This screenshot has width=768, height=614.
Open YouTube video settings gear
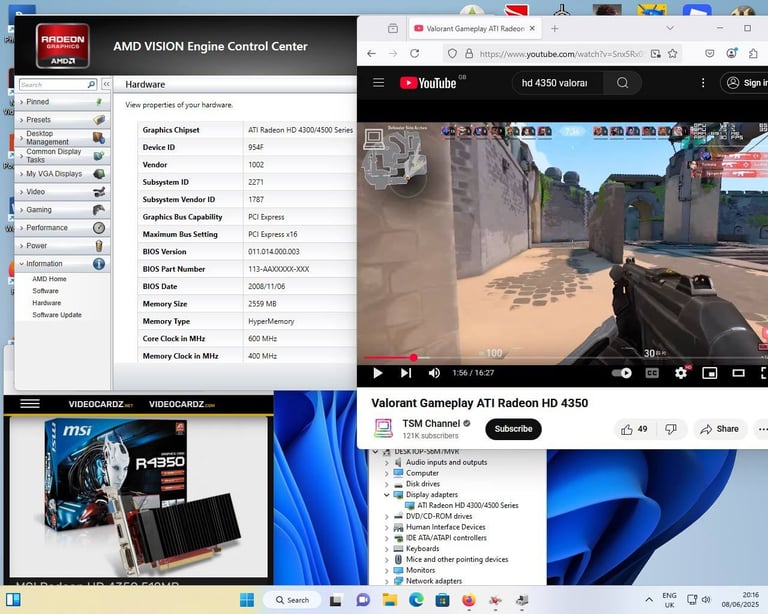click(x=681, y=373)
